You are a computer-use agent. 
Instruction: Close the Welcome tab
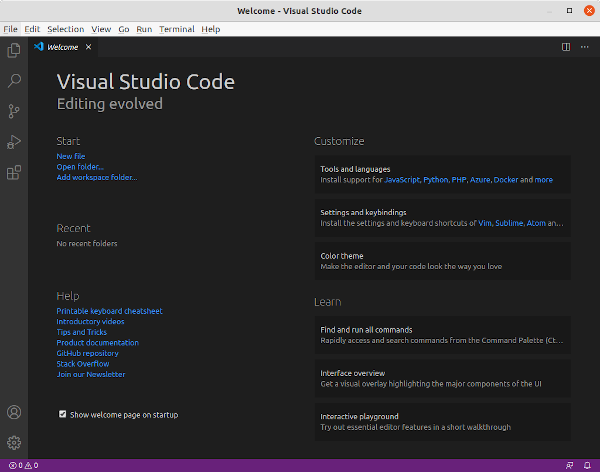pyautogui.click(x=88, y=46)
